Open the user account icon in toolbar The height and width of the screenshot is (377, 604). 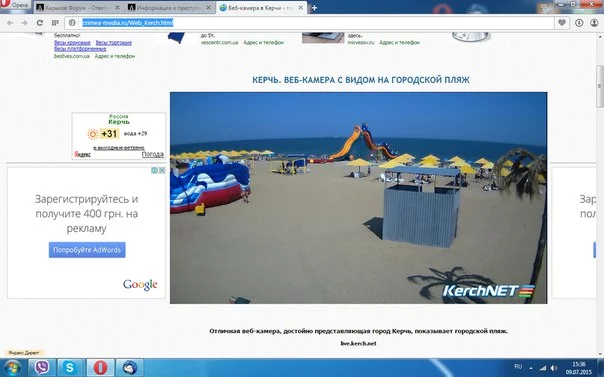594,23
